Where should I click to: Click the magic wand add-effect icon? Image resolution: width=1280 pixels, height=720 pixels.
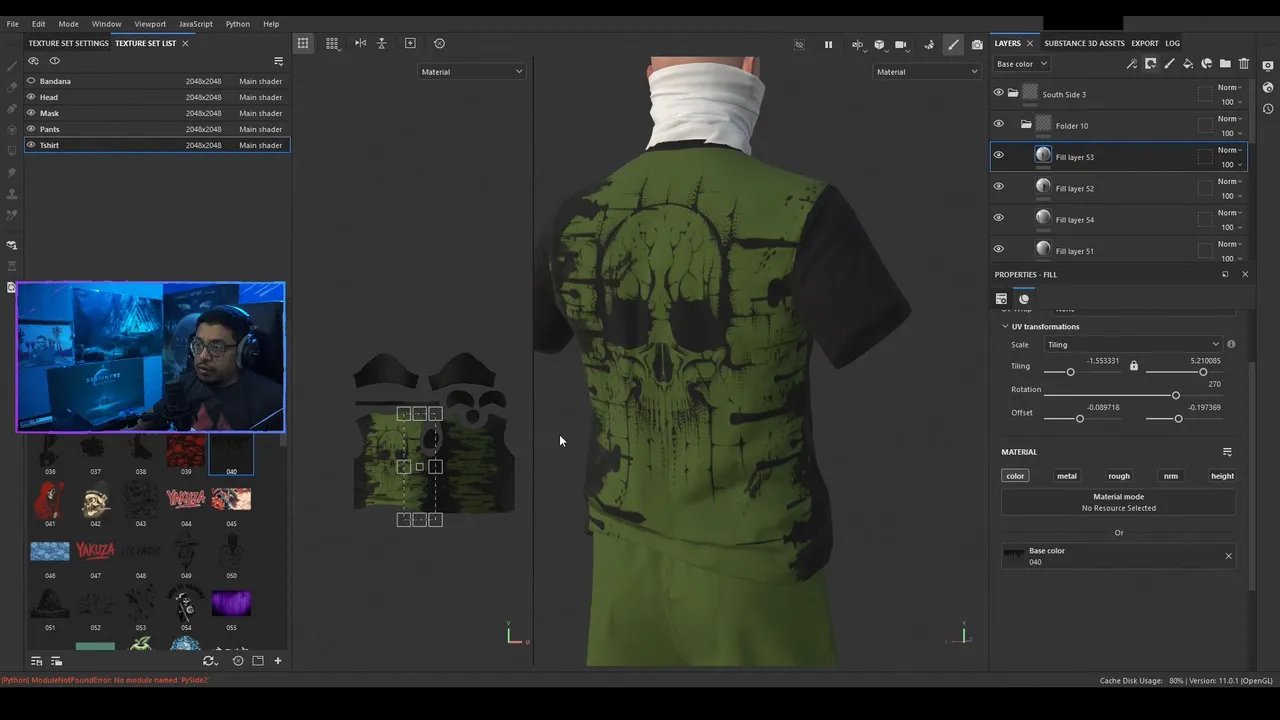click(1131, 64)
